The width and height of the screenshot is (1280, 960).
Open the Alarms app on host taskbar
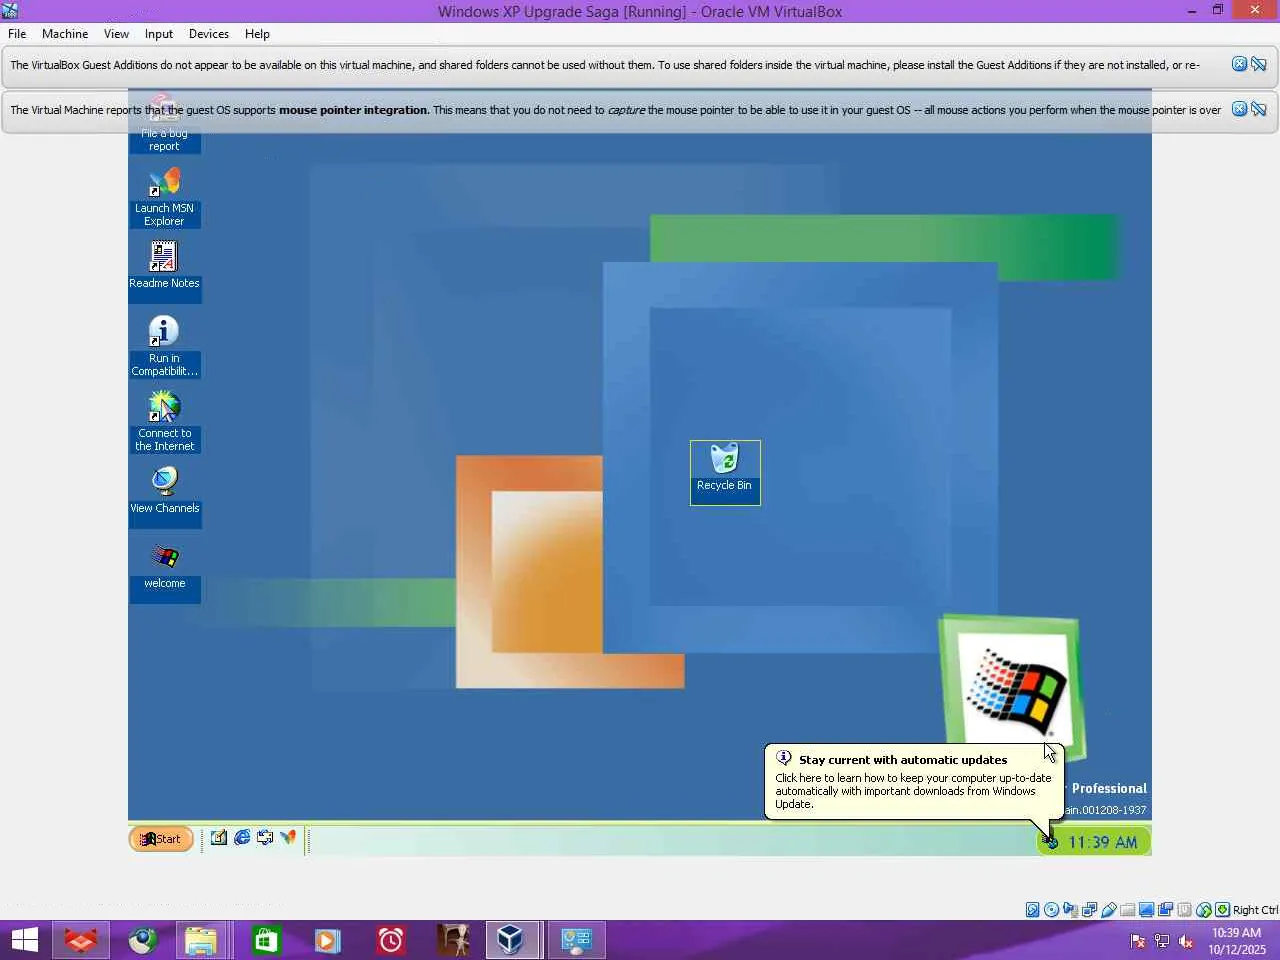tap(390, 940)
